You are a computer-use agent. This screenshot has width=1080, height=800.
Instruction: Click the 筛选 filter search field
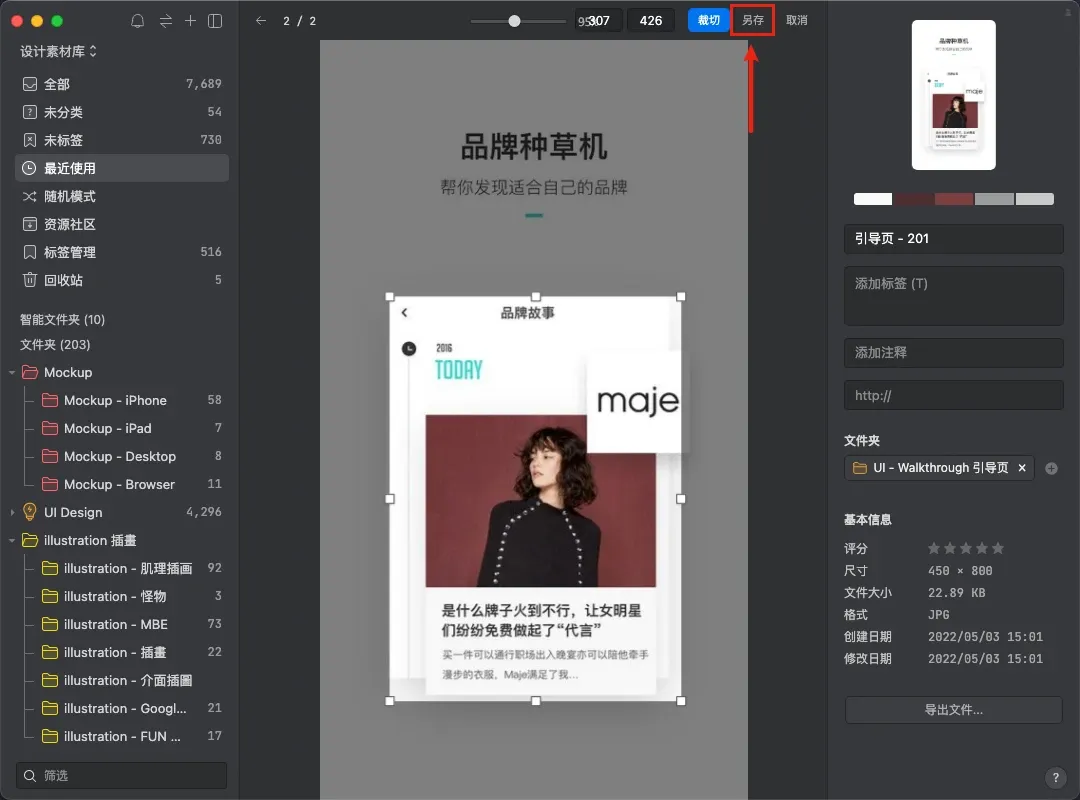pos(122,776)
